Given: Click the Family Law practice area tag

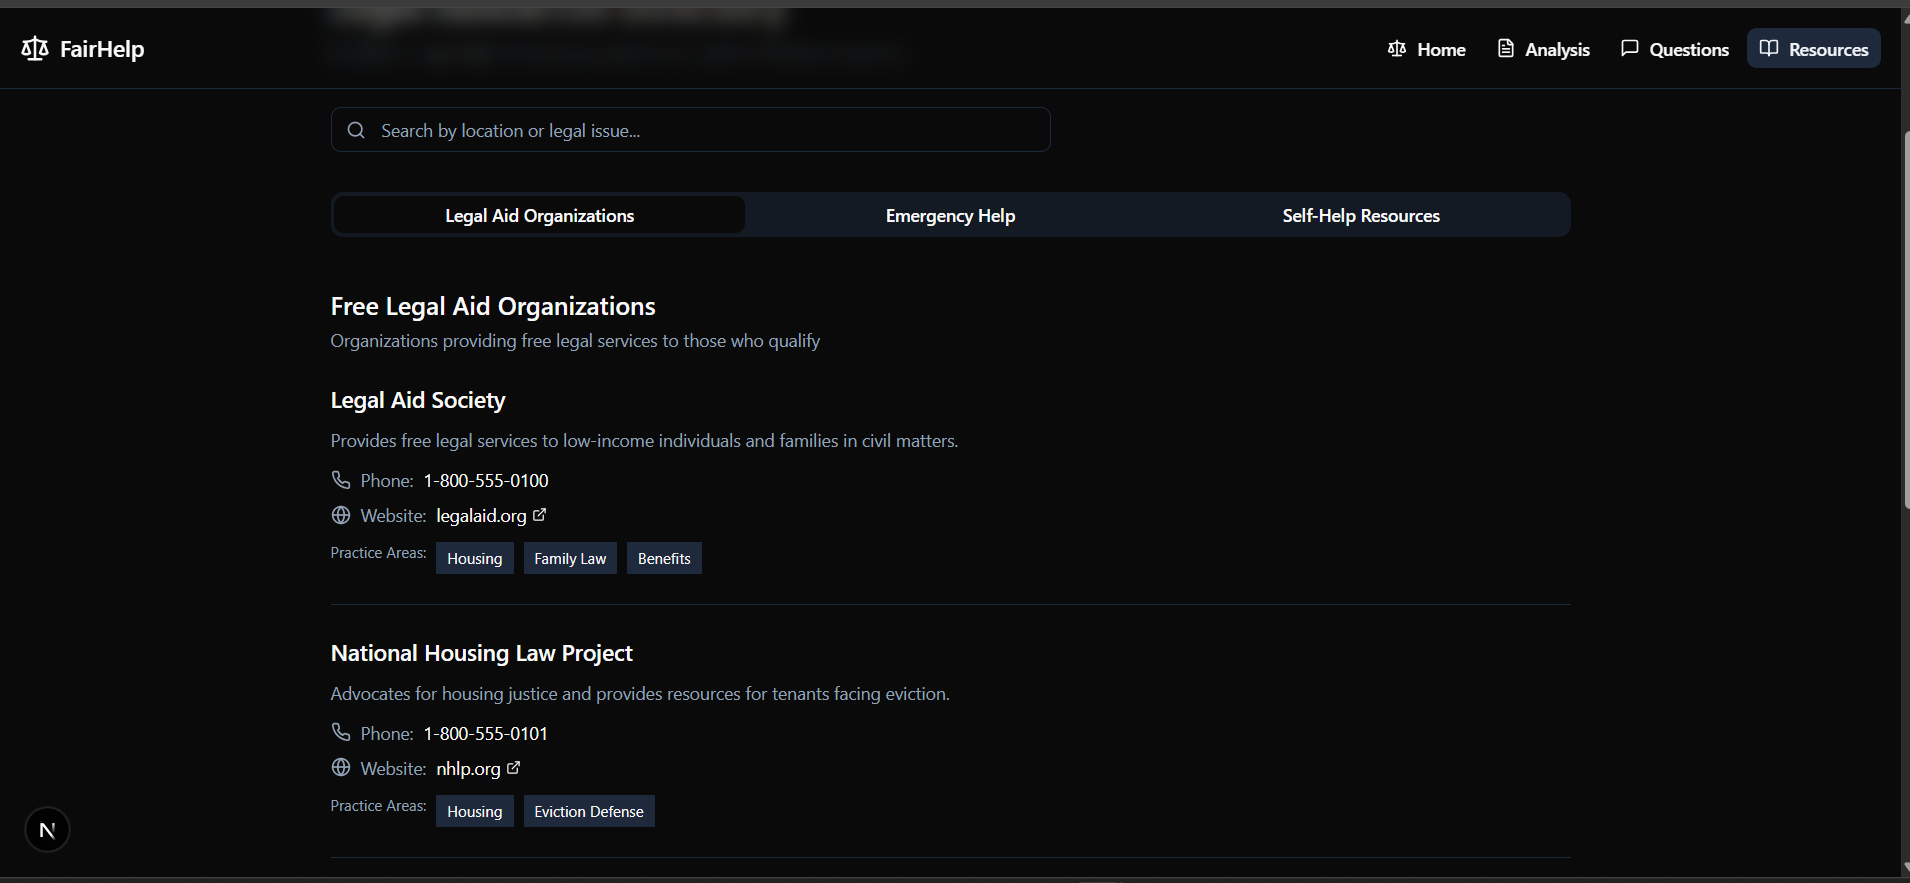Looking at the screenshot, I should (570, 558).
